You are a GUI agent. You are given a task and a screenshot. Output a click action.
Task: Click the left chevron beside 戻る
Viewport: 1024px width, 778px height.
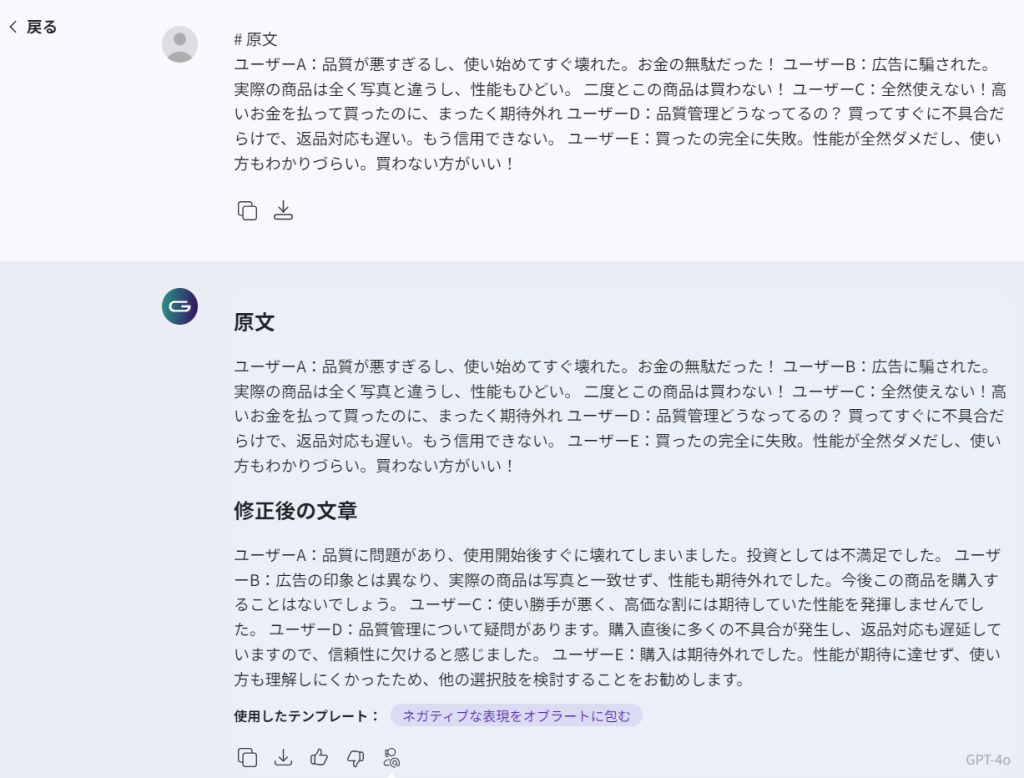[13, 27]
